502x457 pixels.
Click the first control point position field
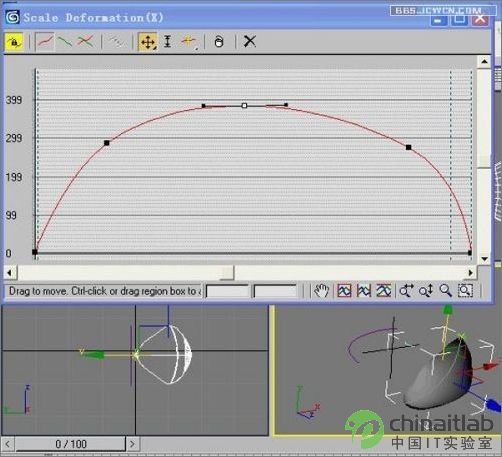pyautogui.click(x=228, y=291)
